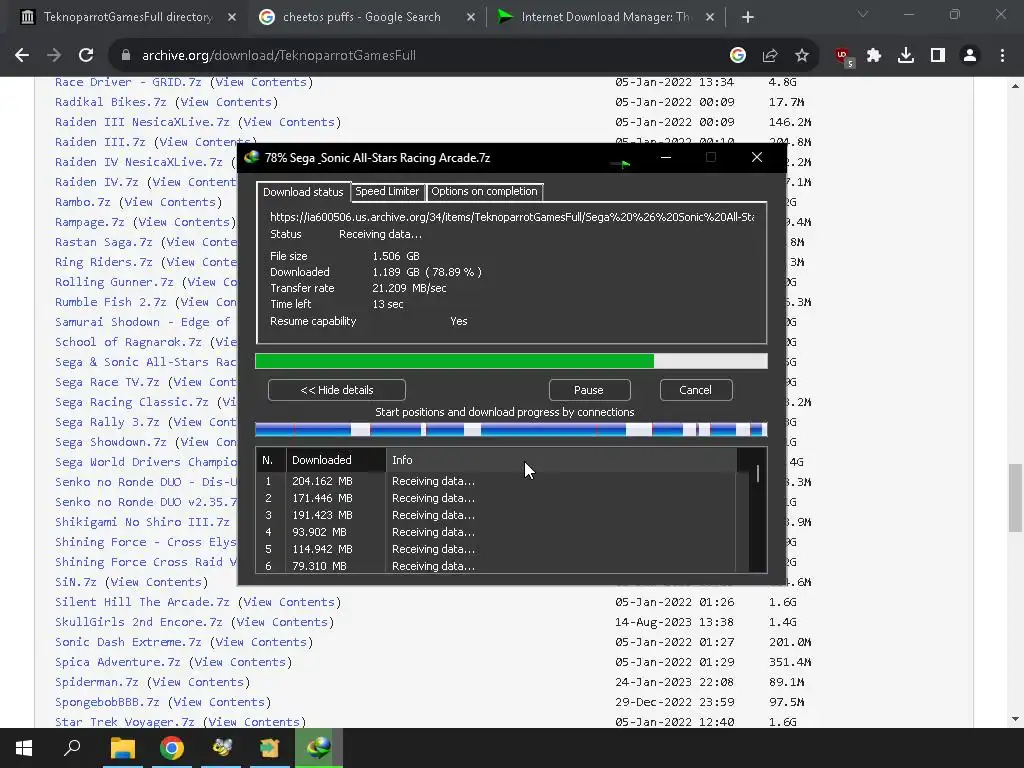
Task: View Contents of SkullGirls 2nd Encore.7z
Action: click(282, 622)
